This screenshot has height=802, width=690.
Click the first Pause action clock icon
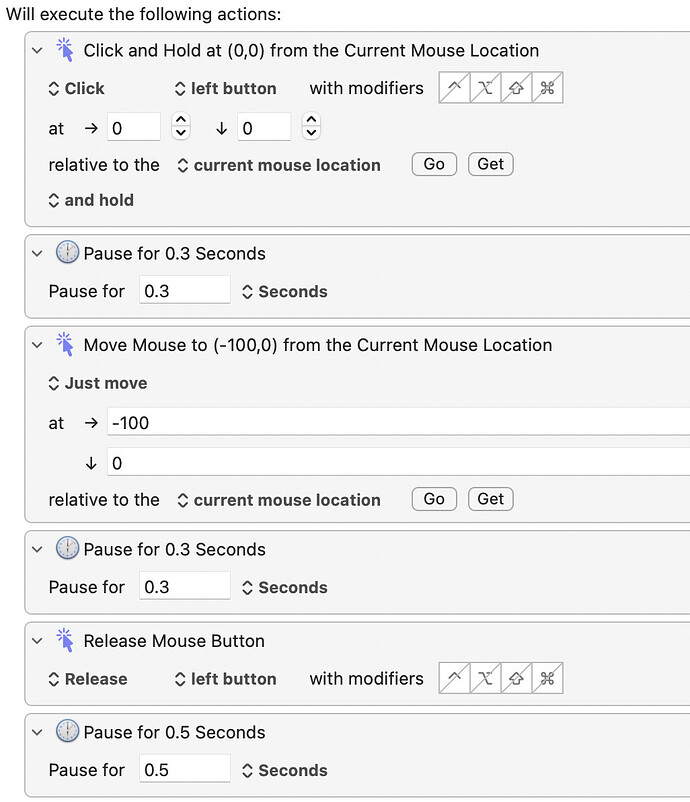click(67, 254)
